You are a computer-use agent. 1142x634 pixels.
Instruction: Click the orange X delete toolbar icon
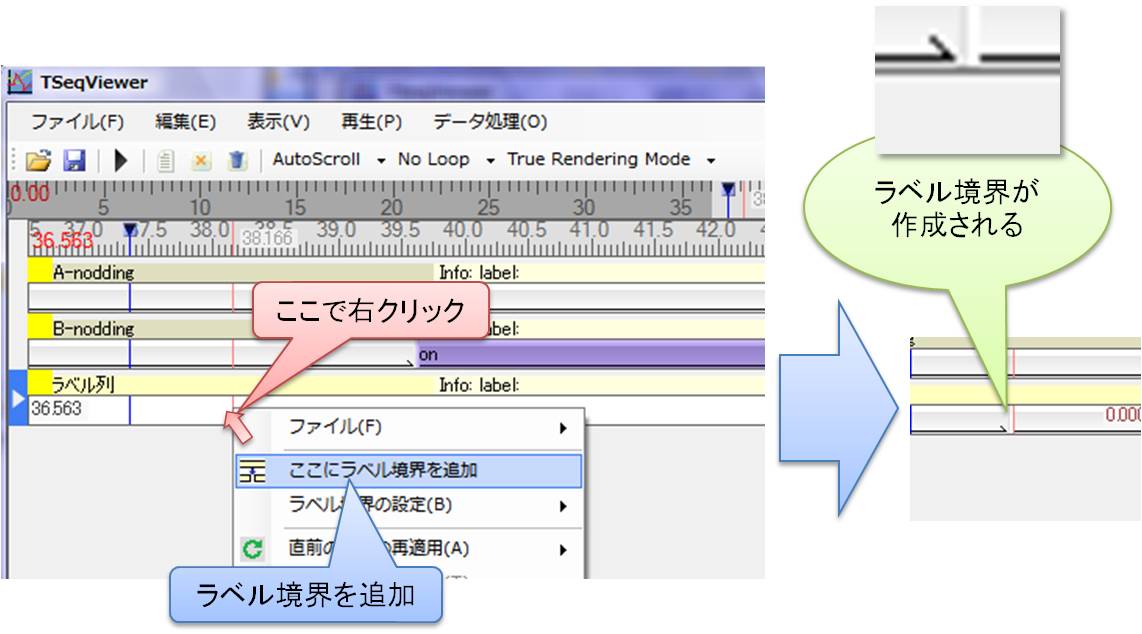pyautogui.click(x=201, y=160)
